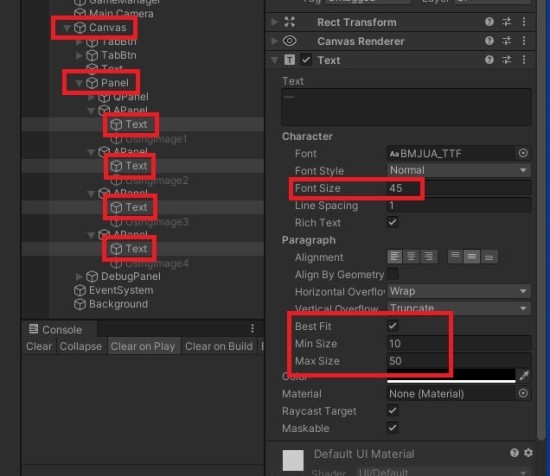This screenshot has width=550, height=476.
Task: Enable Align By Geometry checkbox
Action: [x=393, y=274]
